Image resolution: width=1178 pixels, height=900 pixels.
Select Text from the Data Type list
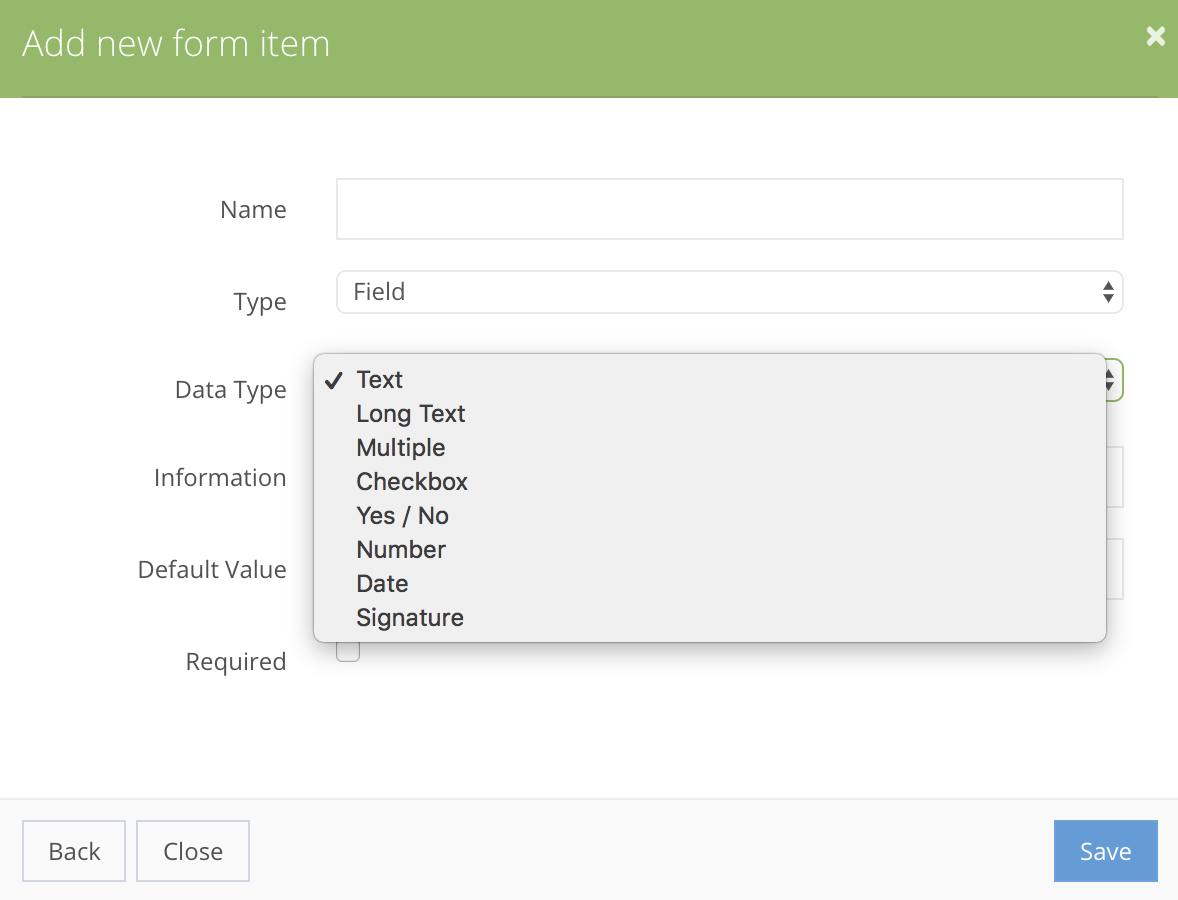379,380
